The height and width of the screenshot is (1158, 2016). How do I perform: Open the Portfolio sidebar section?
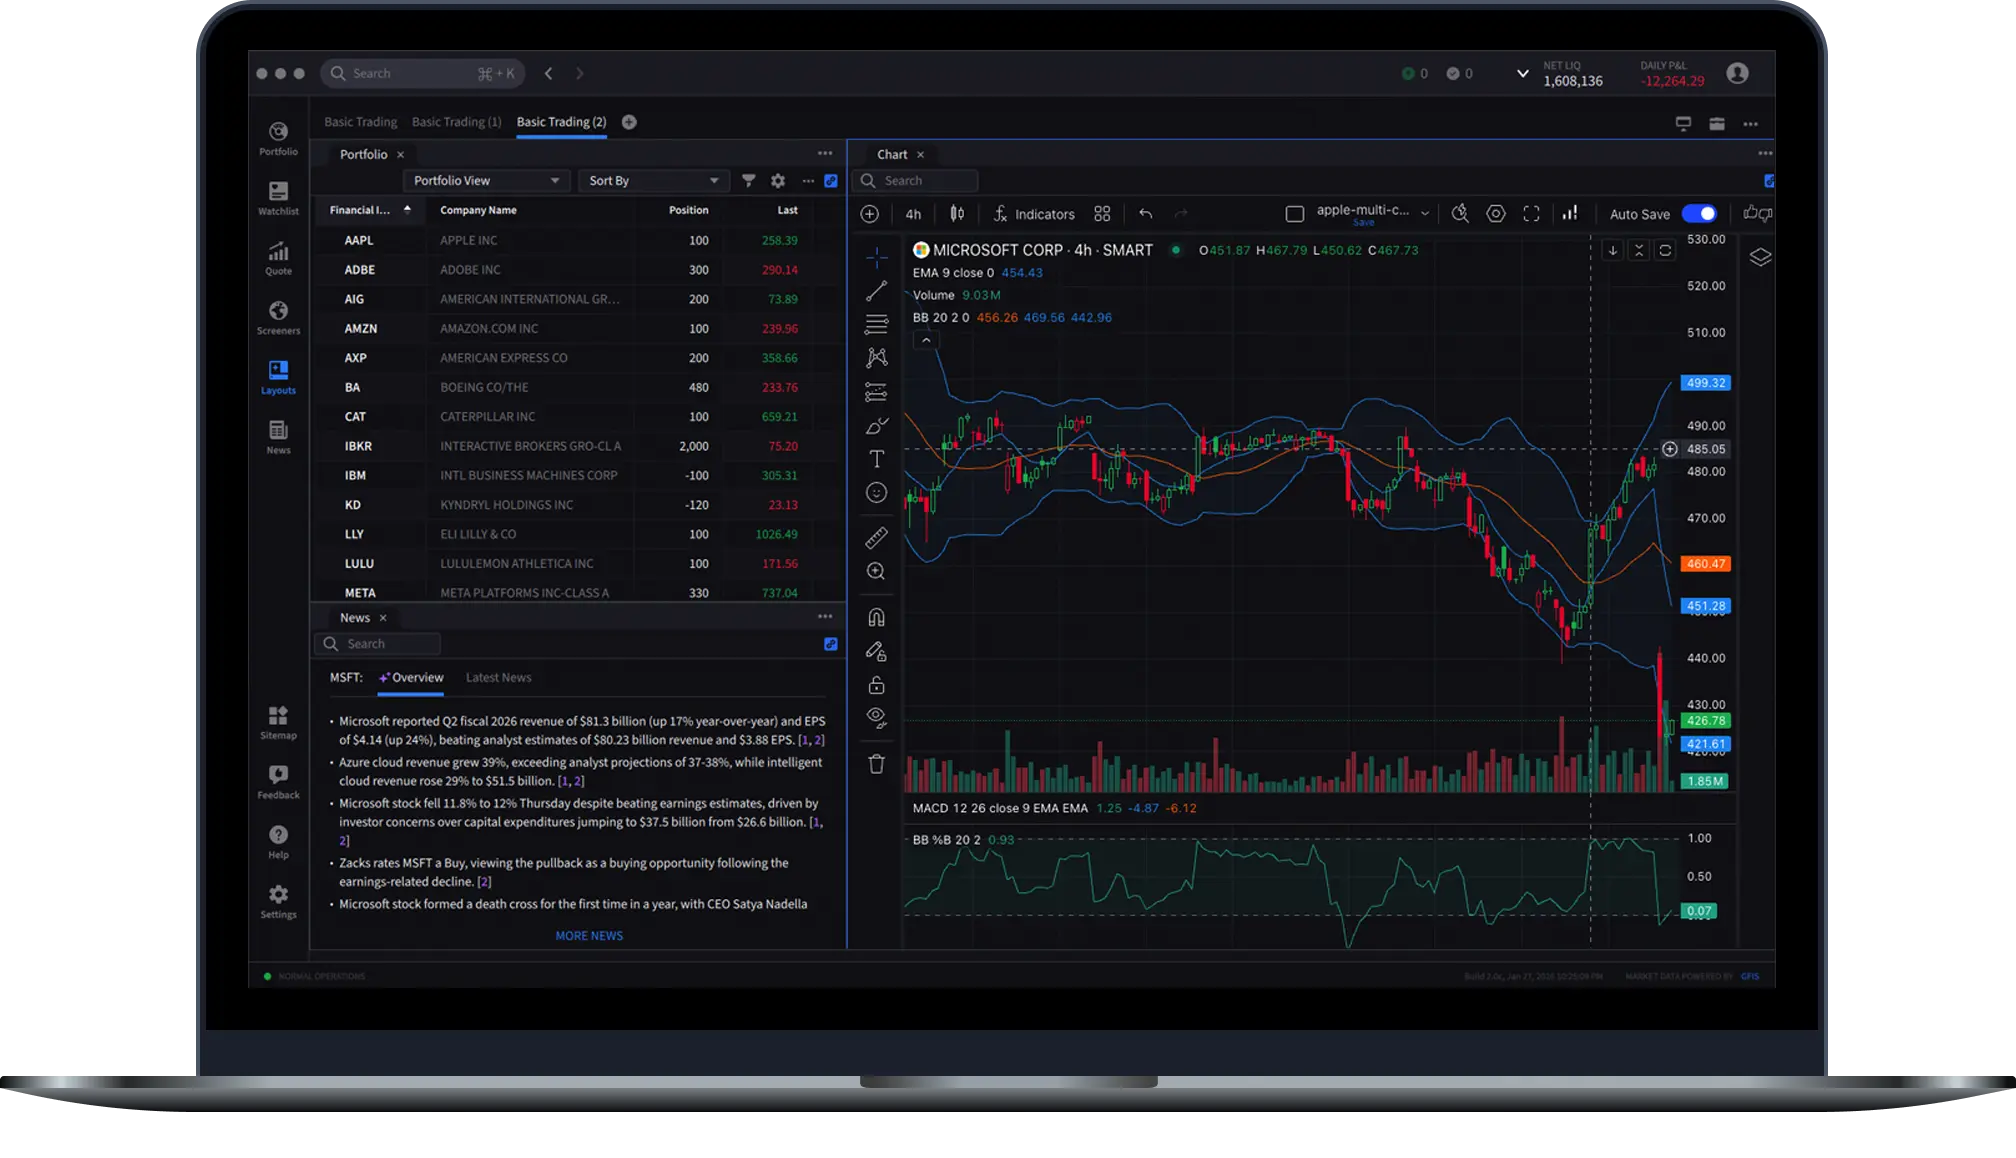coord(278,138)
